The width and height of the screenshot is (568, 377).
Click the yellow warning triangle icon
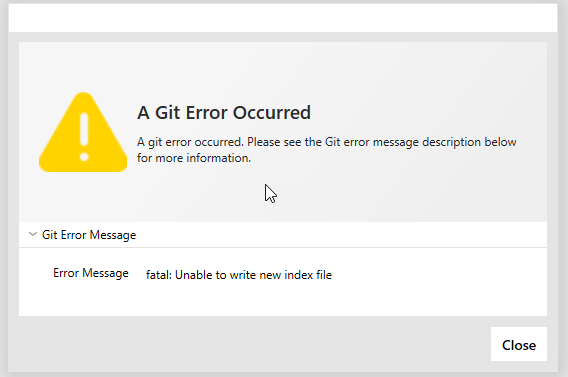pos(83,132)
